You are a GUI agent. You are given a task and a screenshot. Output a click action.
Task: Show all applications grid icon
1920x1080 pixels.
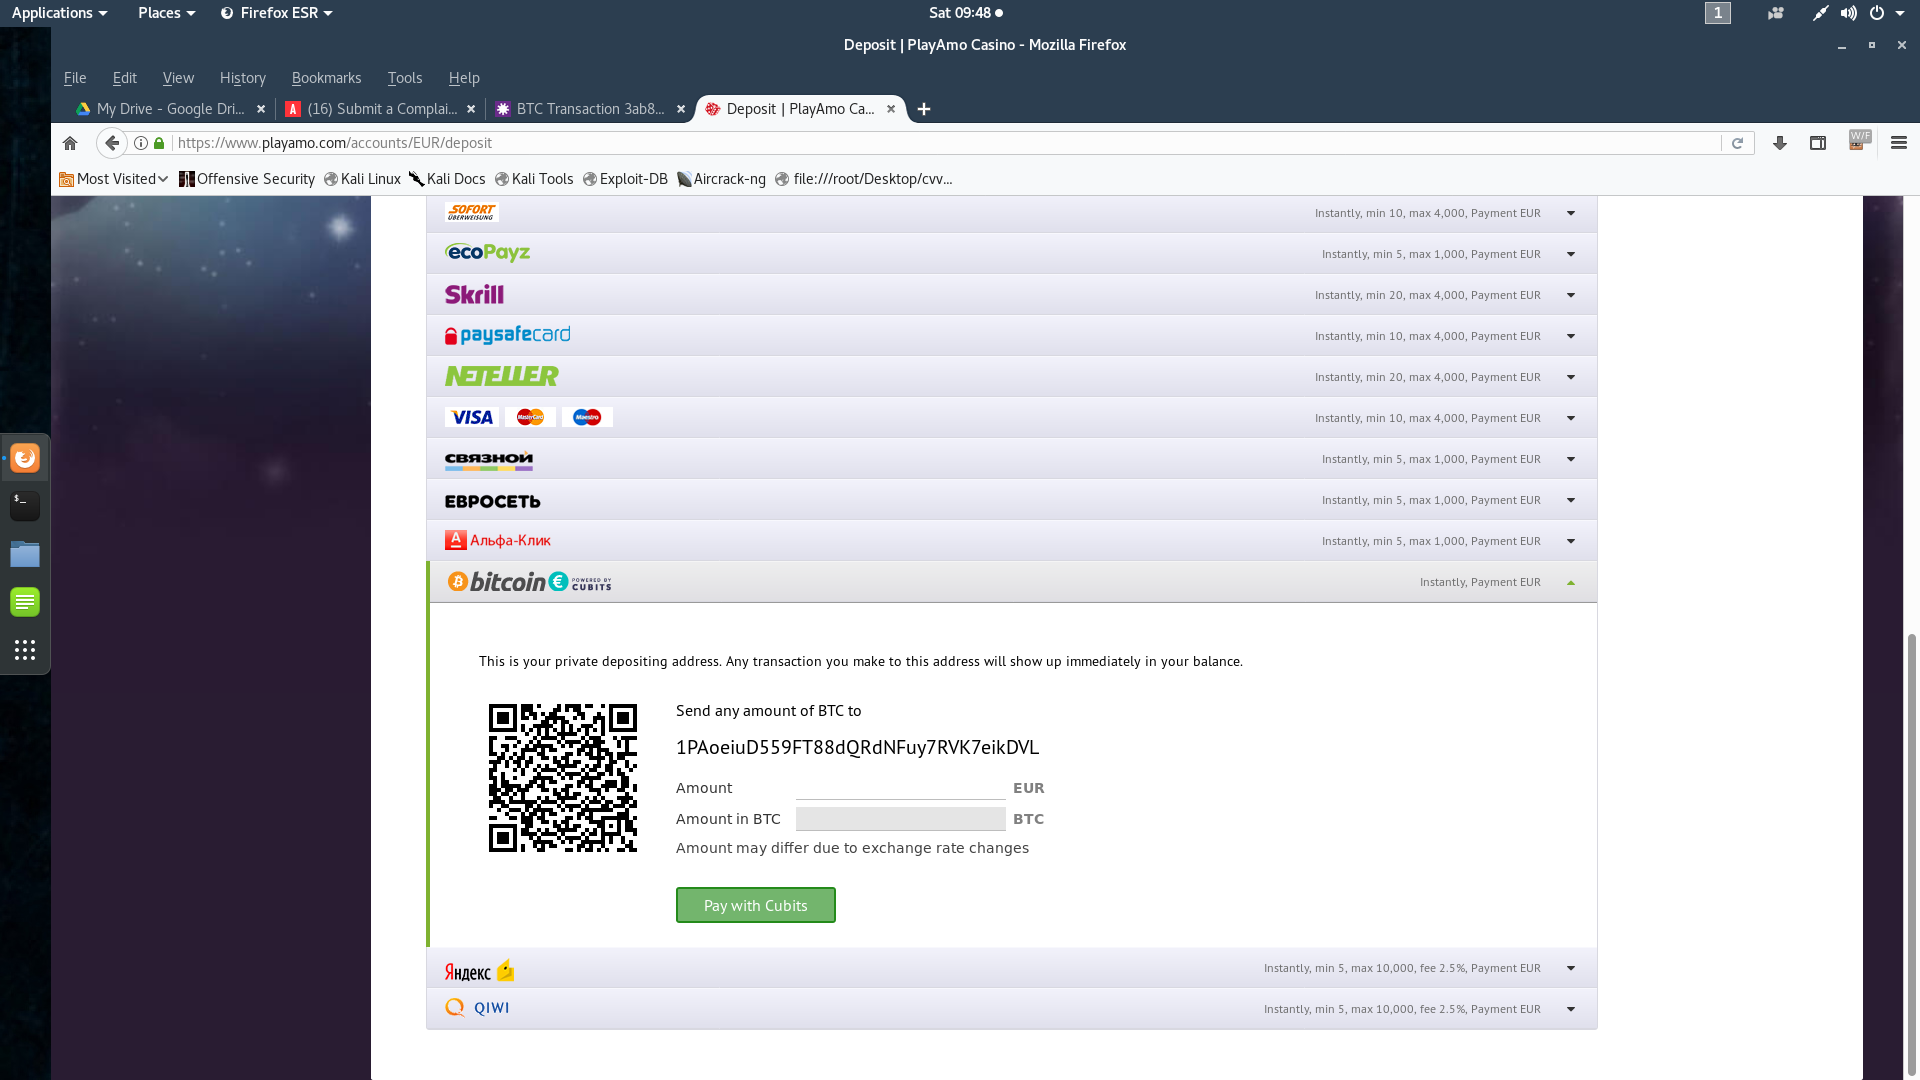pyautogui.click(x=25, y=650)
